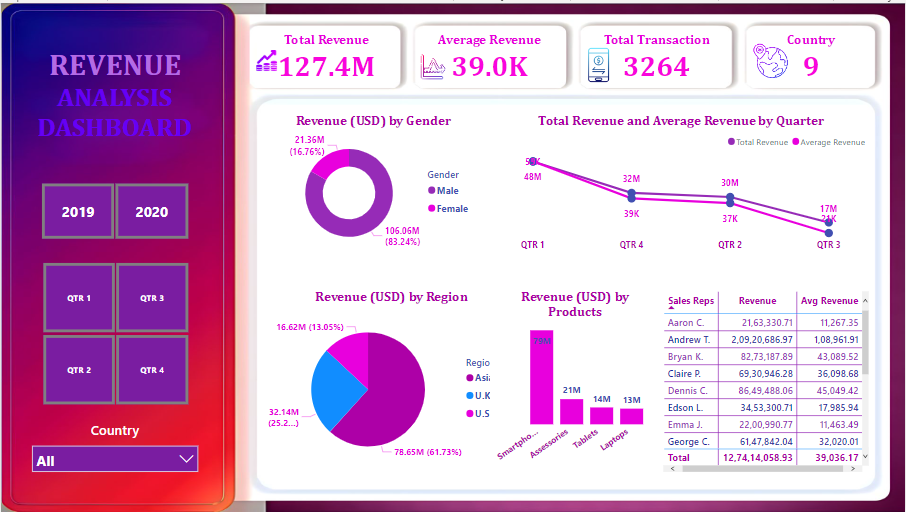The image size is (906, 512).
Task: Click the Average Revenue chart icon
Action: coord(433,67)
